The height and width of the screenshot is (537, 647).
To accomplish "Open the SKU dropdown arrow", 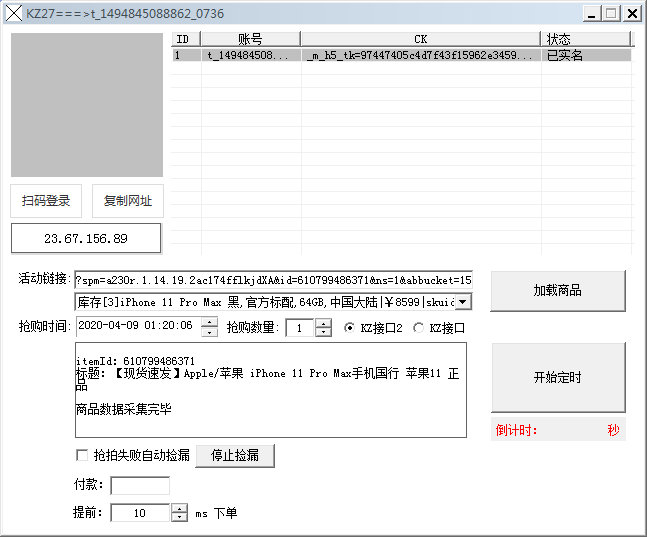I will [463, 302].
